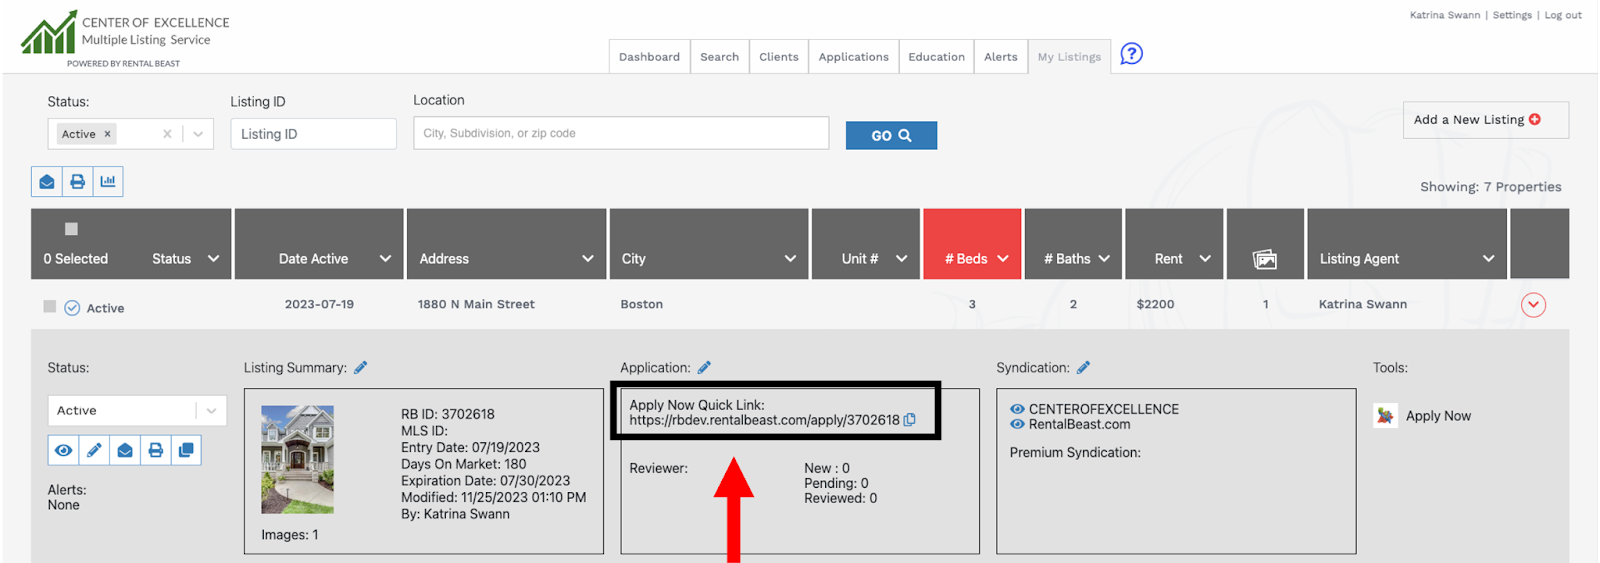Click Add a New Listing button
Viewport: 1600px width, 563px height.
tap(1485, 120)
